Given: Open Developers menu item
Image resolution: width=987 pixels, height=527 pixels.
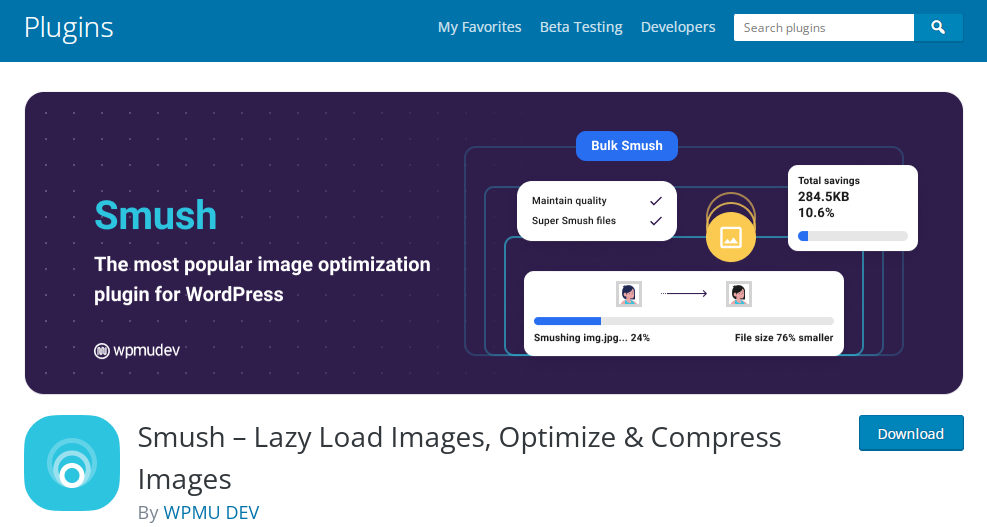Looking at the screenshot, I should click(678, 27).
